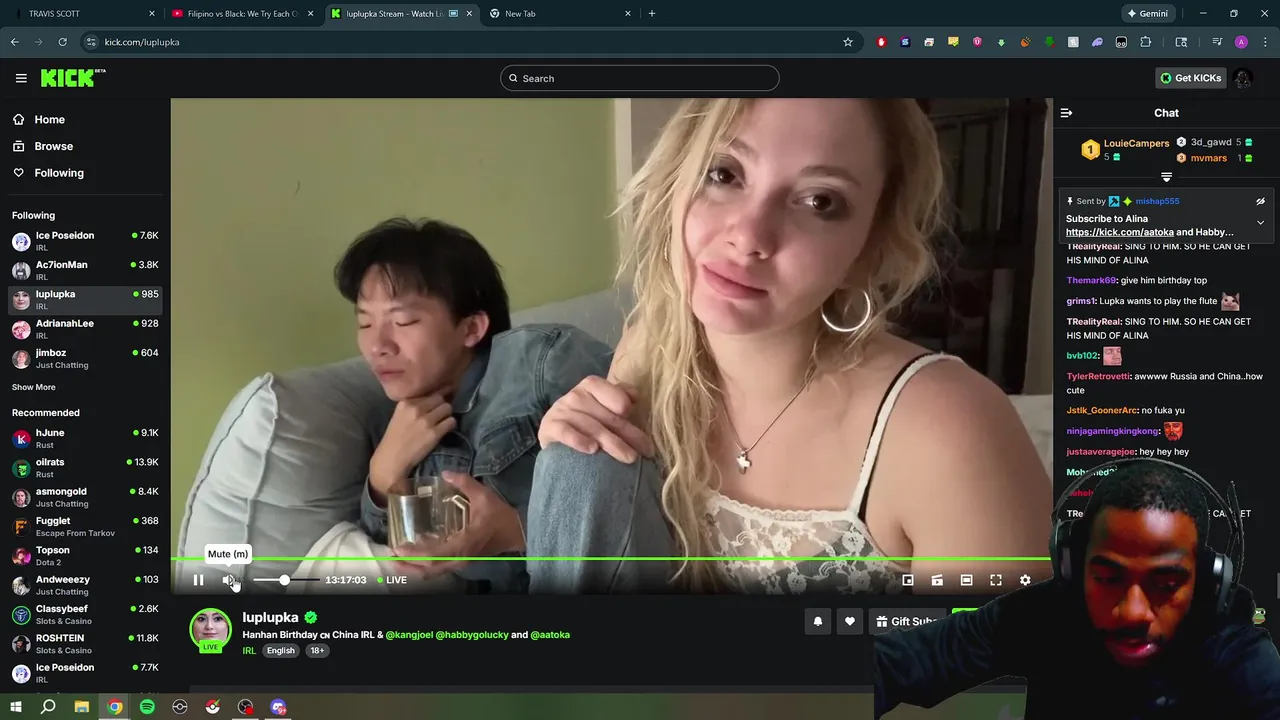
Task: Mute the stream with speaker icon
Action: 228,580
